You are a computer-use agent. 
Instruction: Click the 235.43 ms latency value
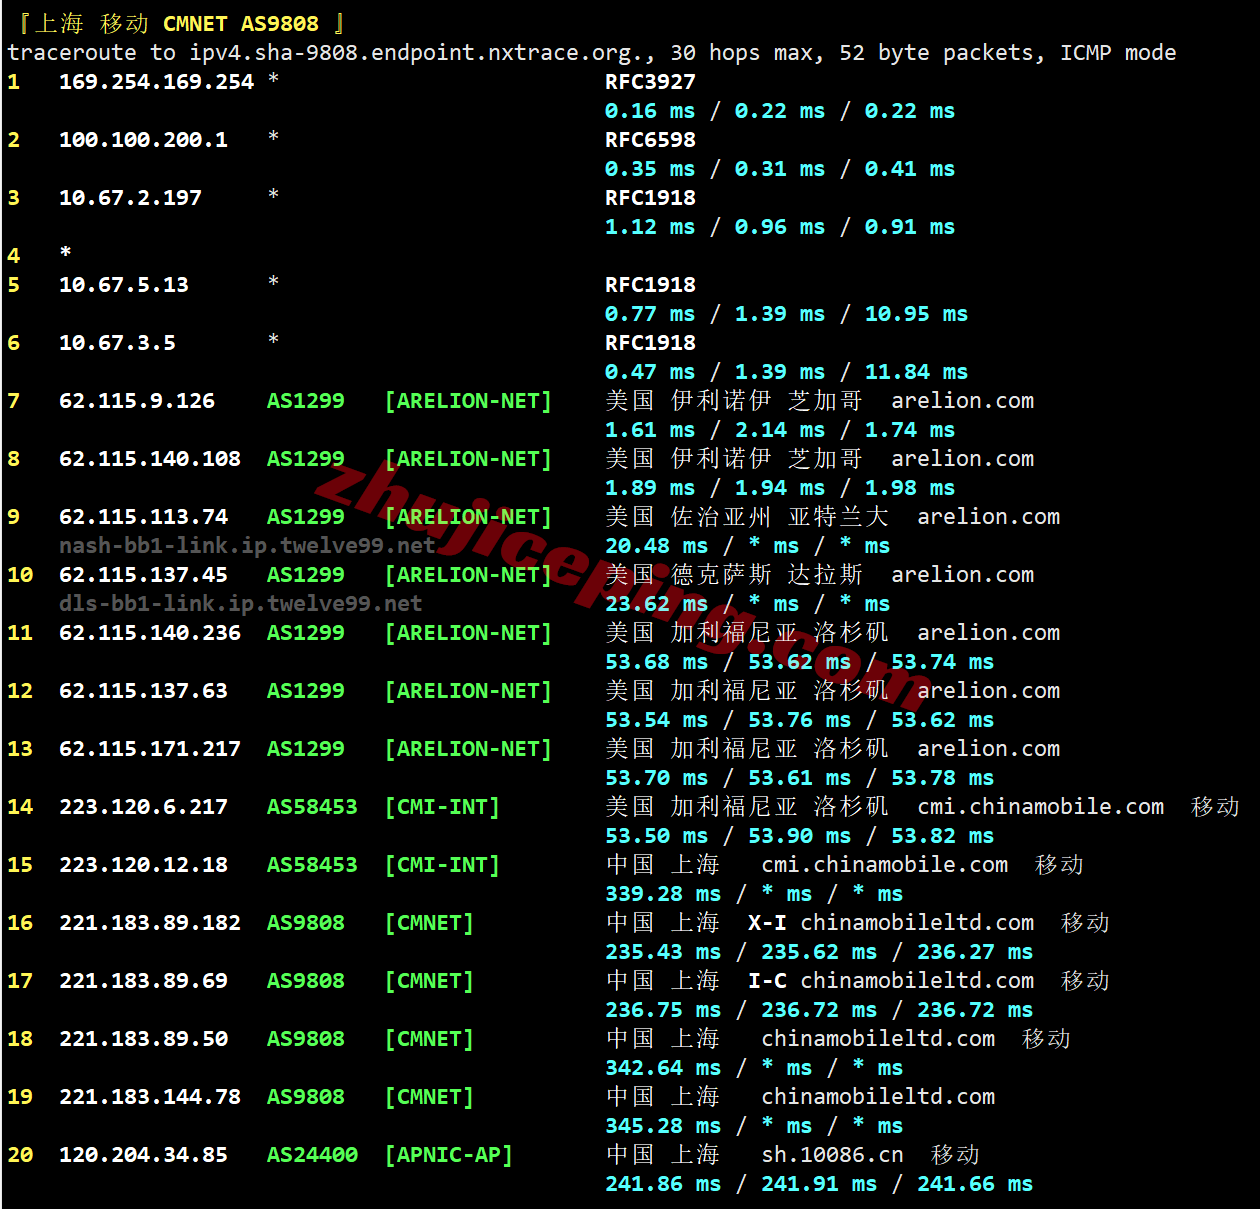pos(663,952)
